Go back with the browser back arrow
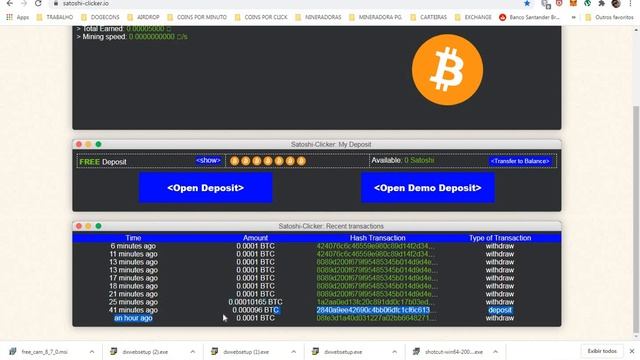 (x=10, y=3)
